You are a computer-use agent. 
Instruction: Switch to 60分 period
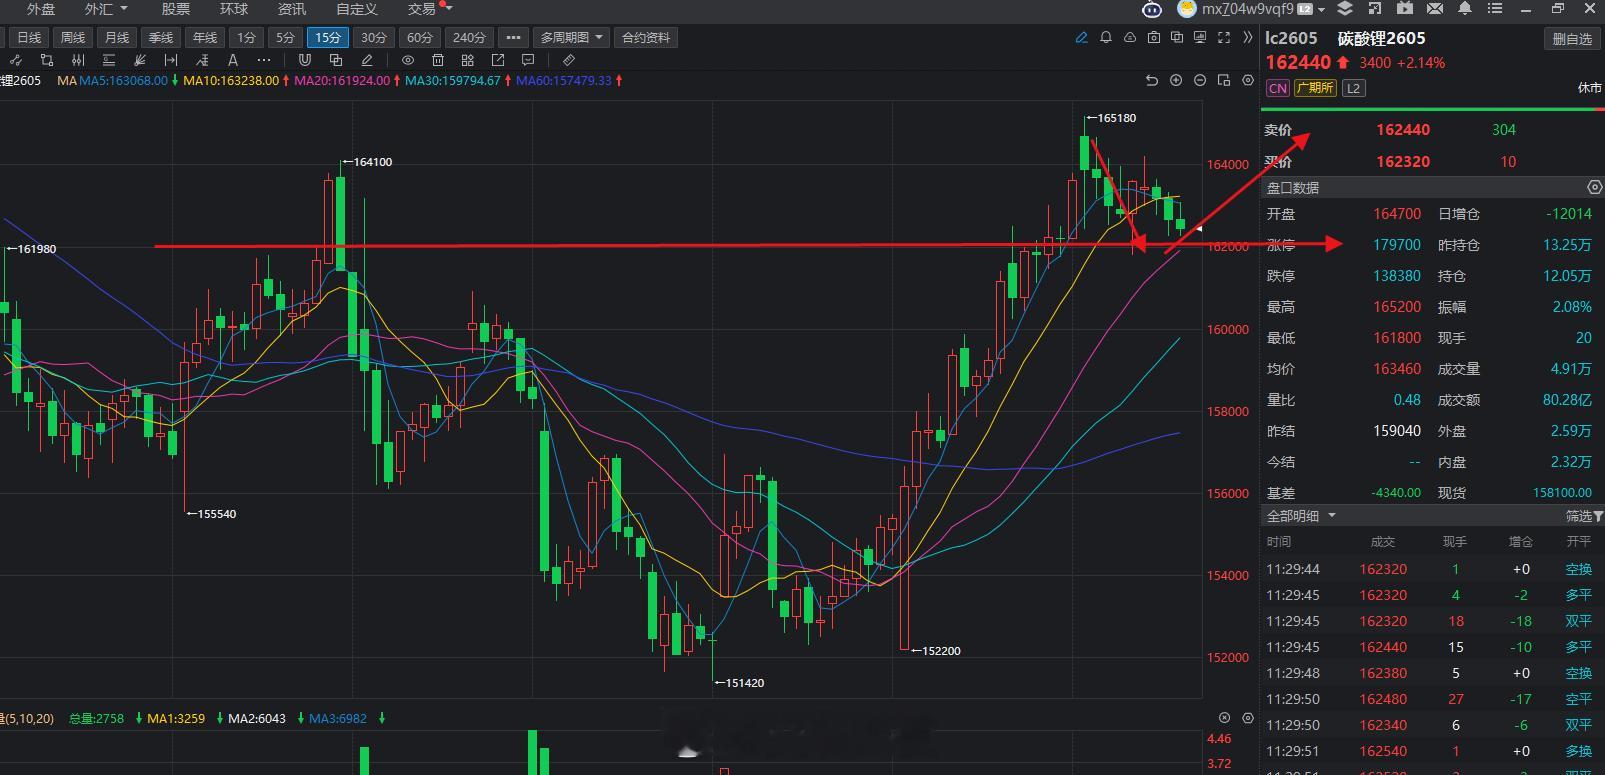click(x=420, y=38)
